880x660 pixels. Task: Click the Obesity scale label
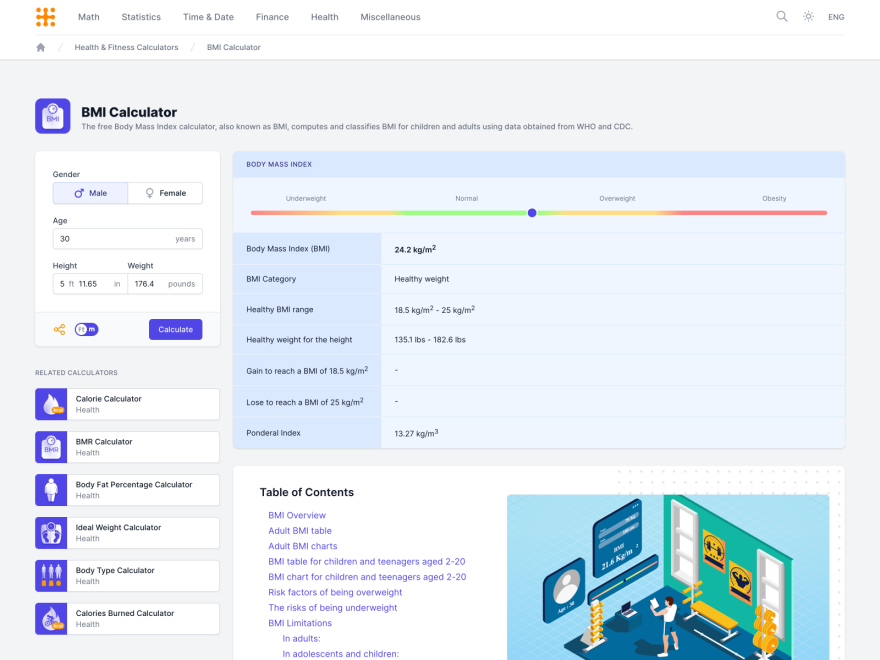click(774, 199)
